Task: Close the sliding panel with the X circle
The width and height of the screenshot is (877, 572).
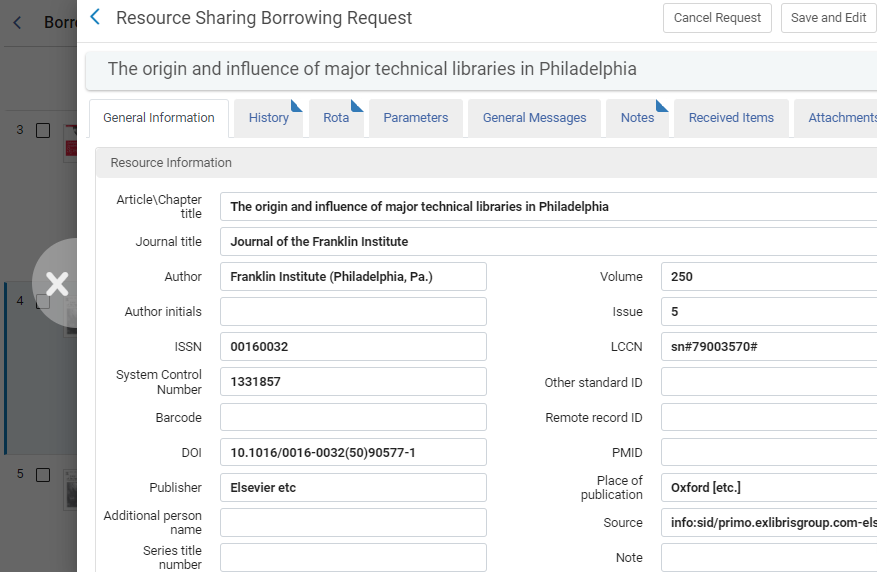Action: coord(57,284)
